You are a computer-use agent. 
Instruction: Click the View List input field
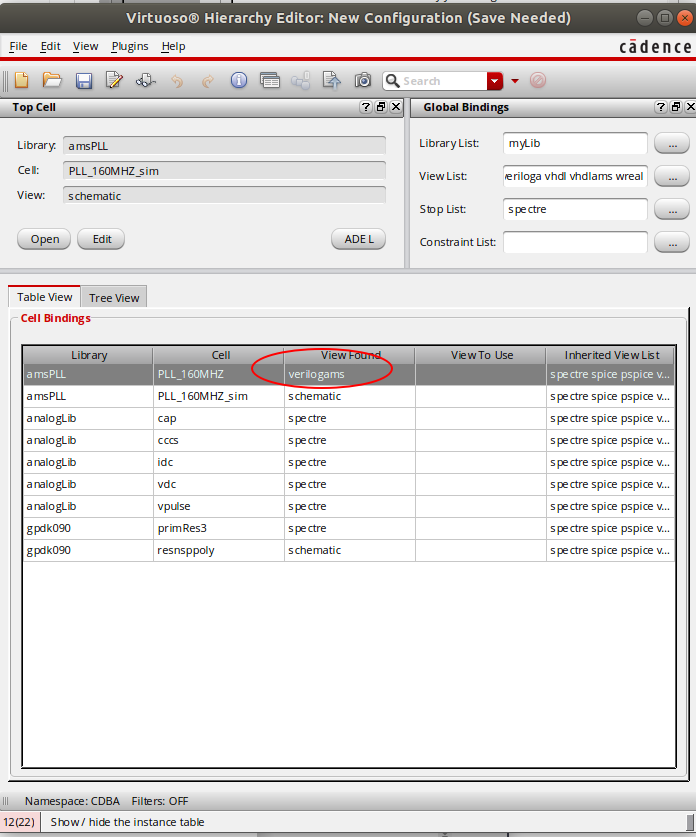[575, 176]
